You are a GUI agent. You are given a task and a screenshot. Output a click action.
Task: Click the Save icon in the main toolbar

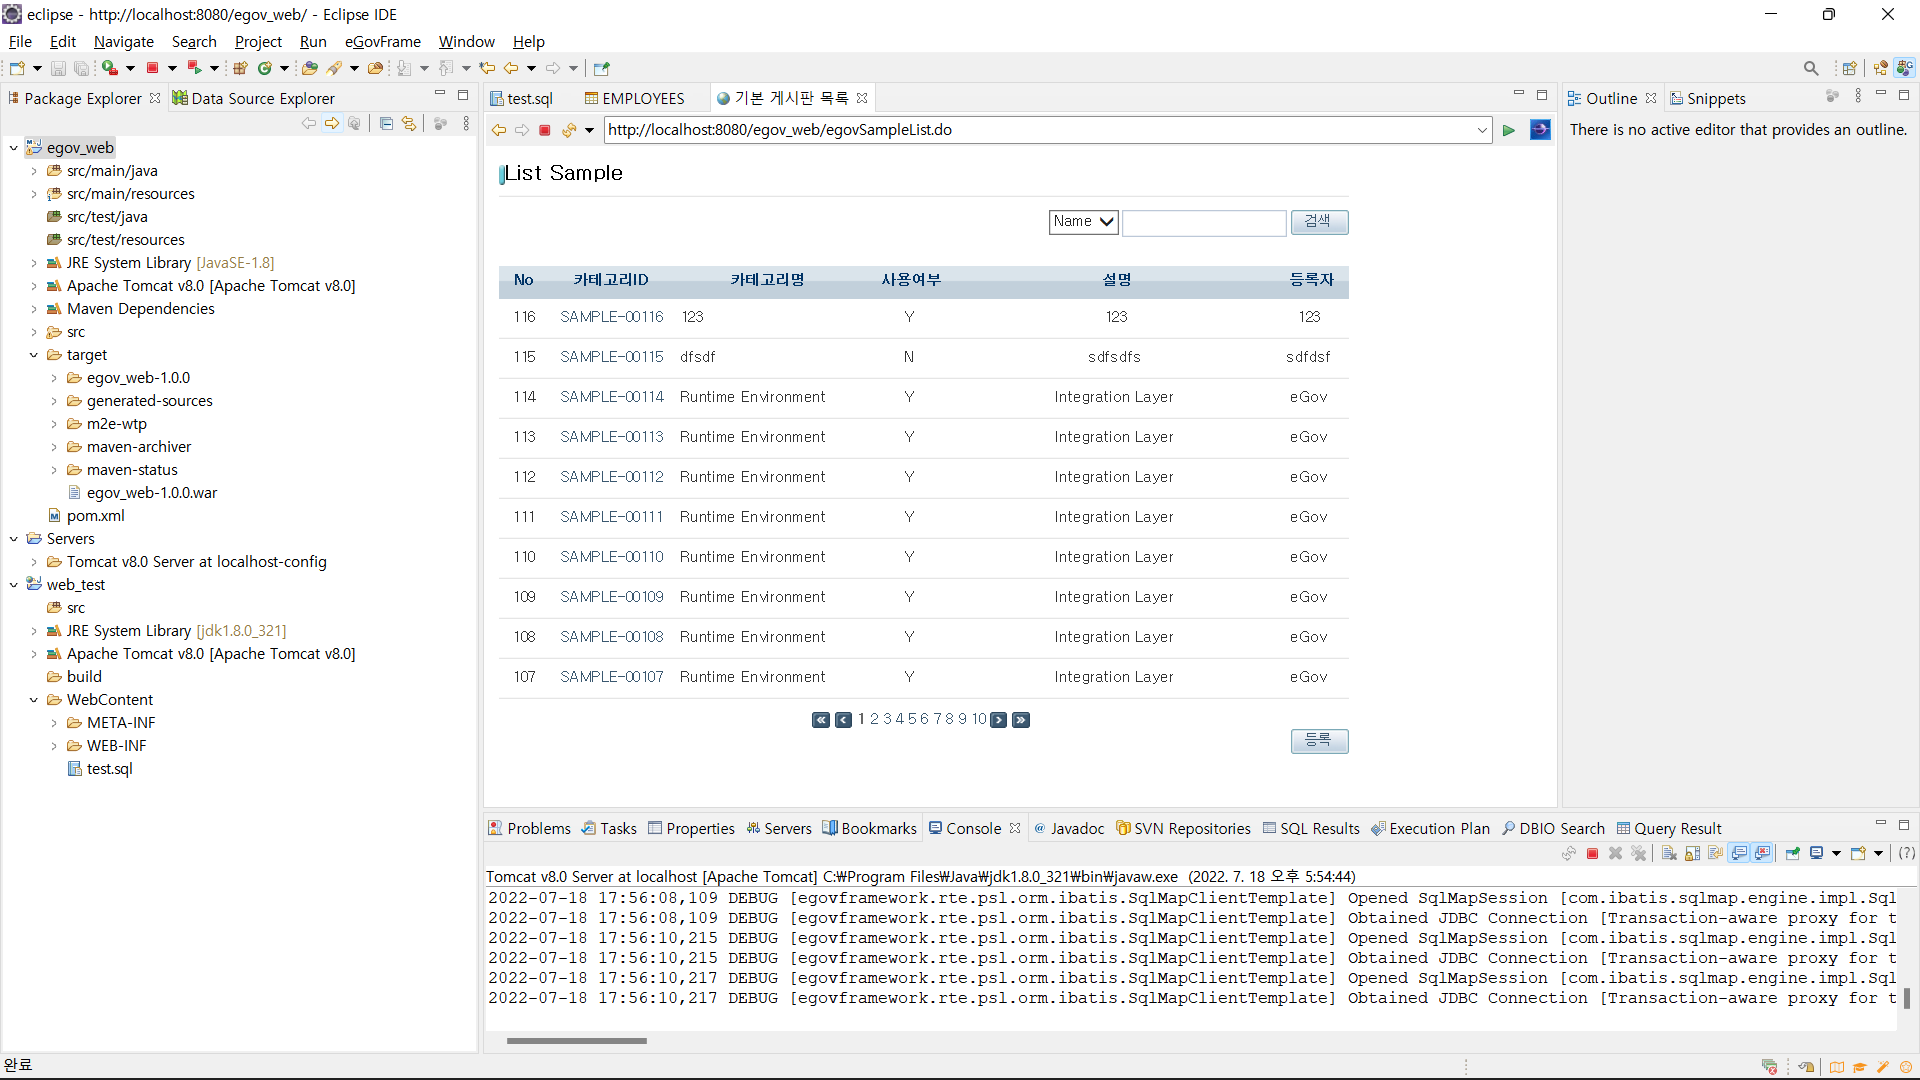click(58, 68)
